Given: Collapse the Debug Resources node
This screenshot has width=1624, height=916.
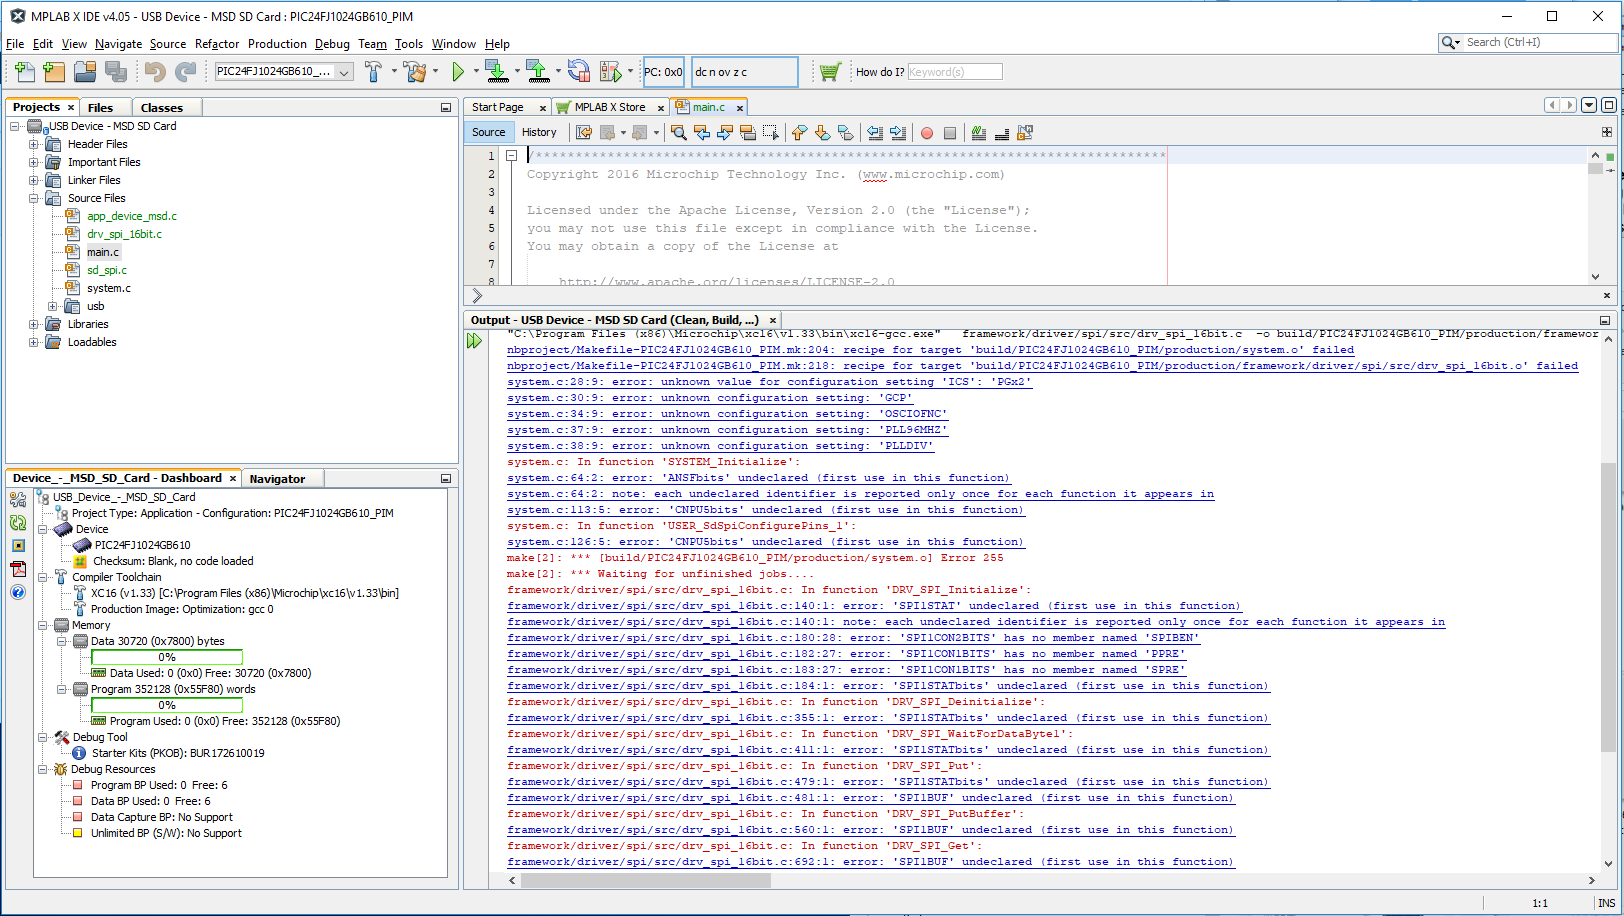Looking at the screenshot, I should 42,769.
